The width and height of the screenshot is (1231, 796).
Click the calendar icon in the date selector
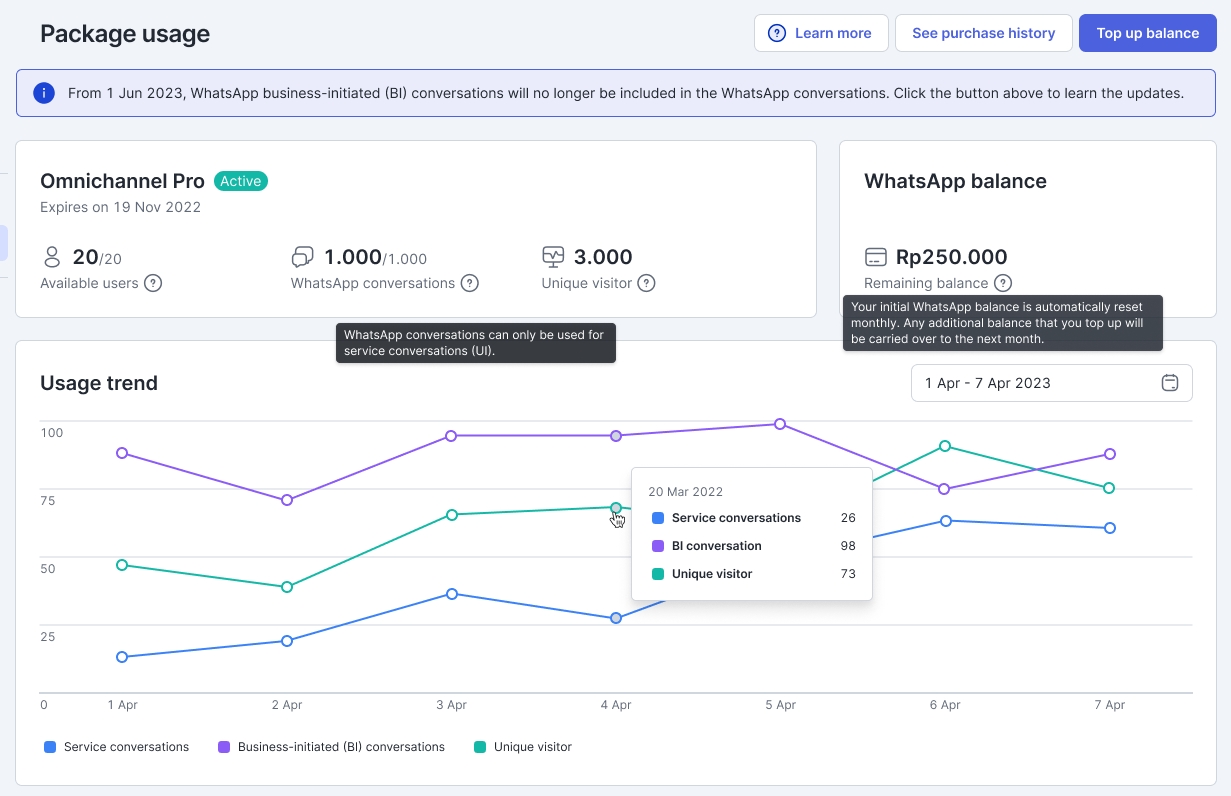click(x=1169, y=382)
